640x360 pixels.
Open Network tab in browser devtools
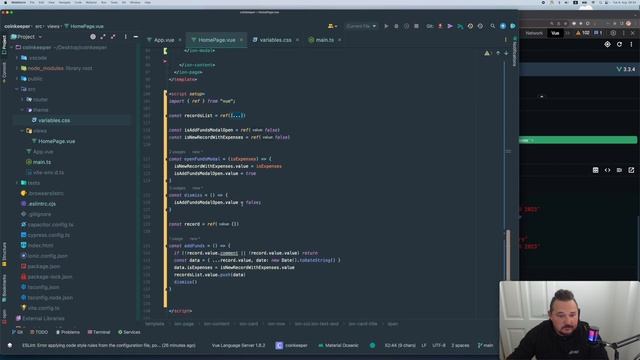534,33
